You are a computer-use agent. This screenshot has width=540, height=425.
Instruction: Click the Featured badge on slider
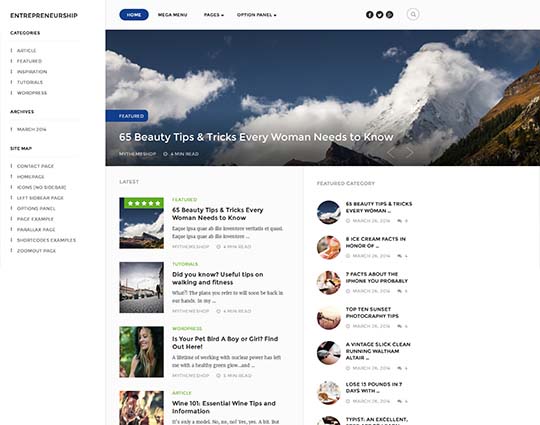click(x=127, y=116)
